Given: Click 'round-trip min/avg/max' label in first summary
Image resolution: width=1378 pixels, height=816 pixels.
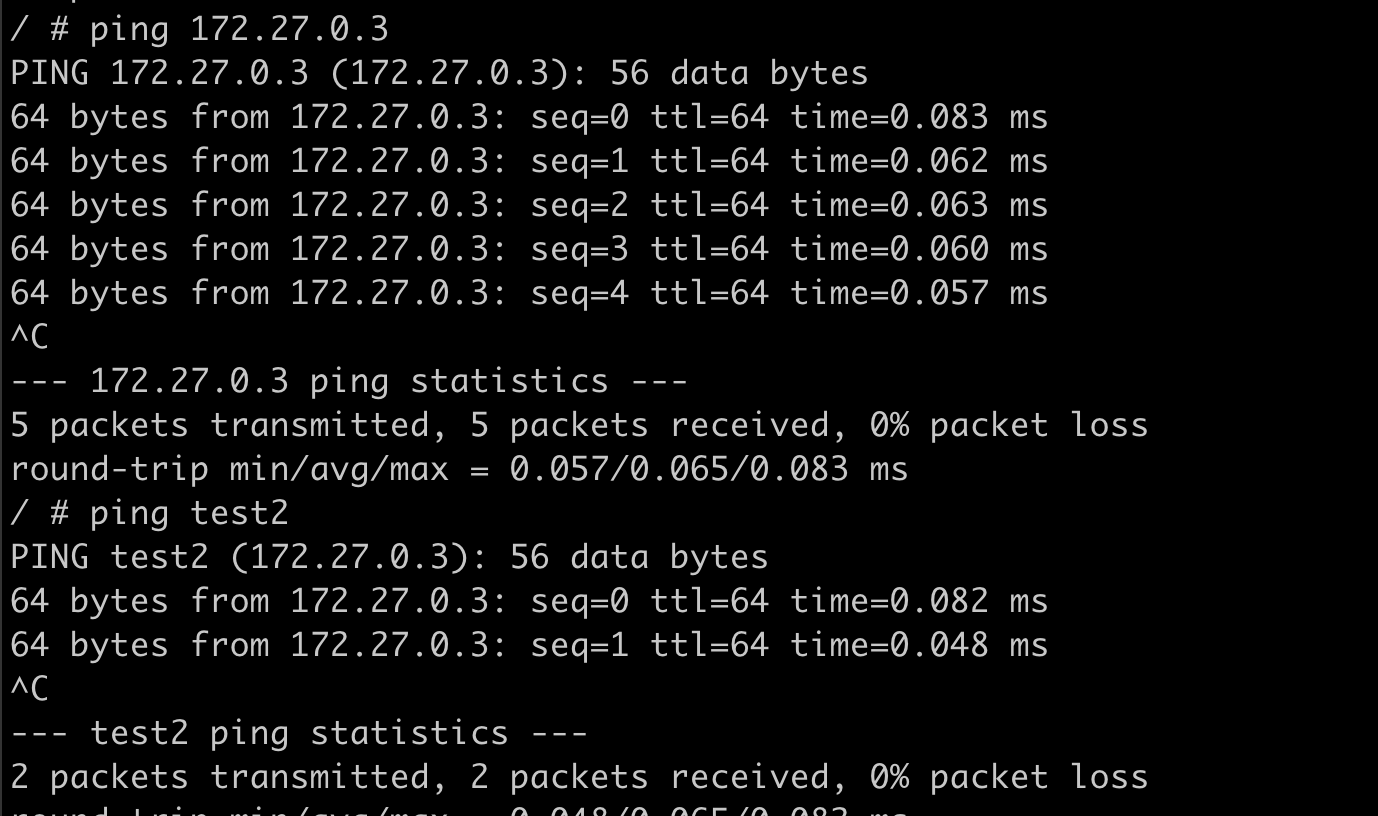Looking at the screenshot, I should (x=229, y=469).
